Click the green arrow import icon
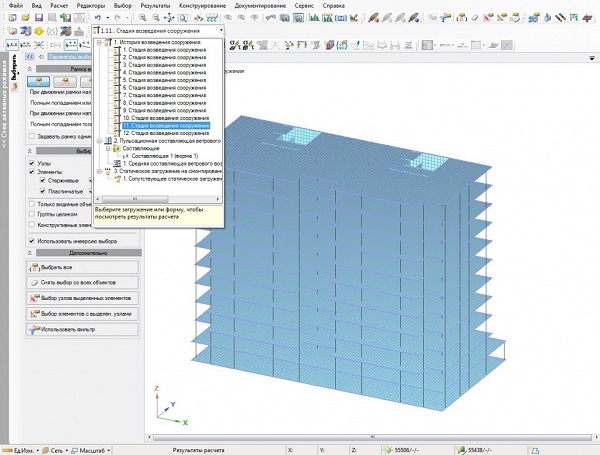 tap(65, 18)
